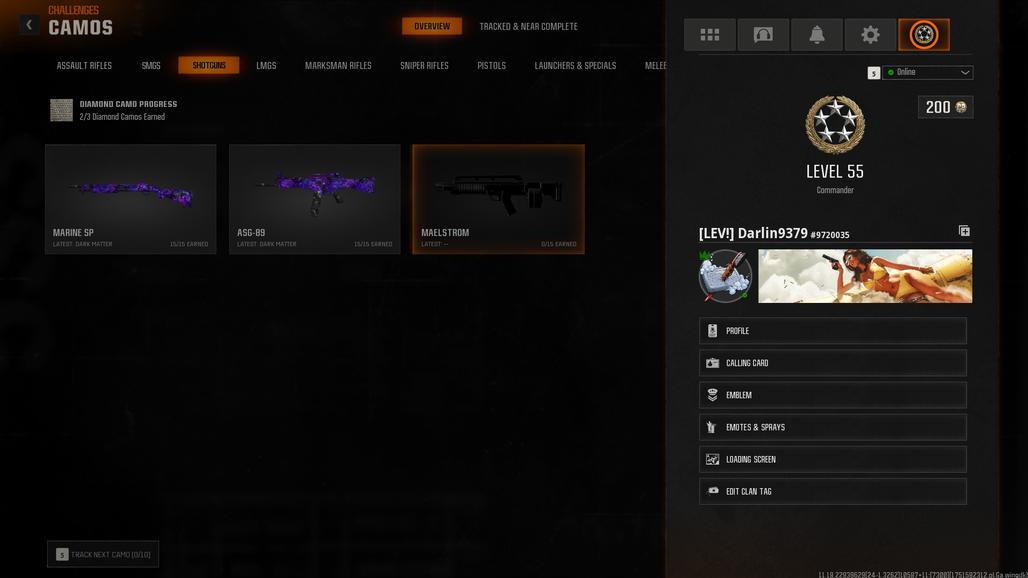Select Assault Rifles category
Screen dimensions: 1028x578
[x=84, y=66]
